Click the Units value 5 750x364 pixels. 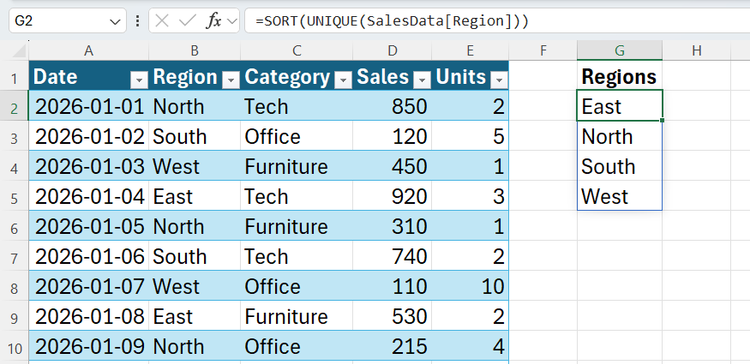(470, 136)
